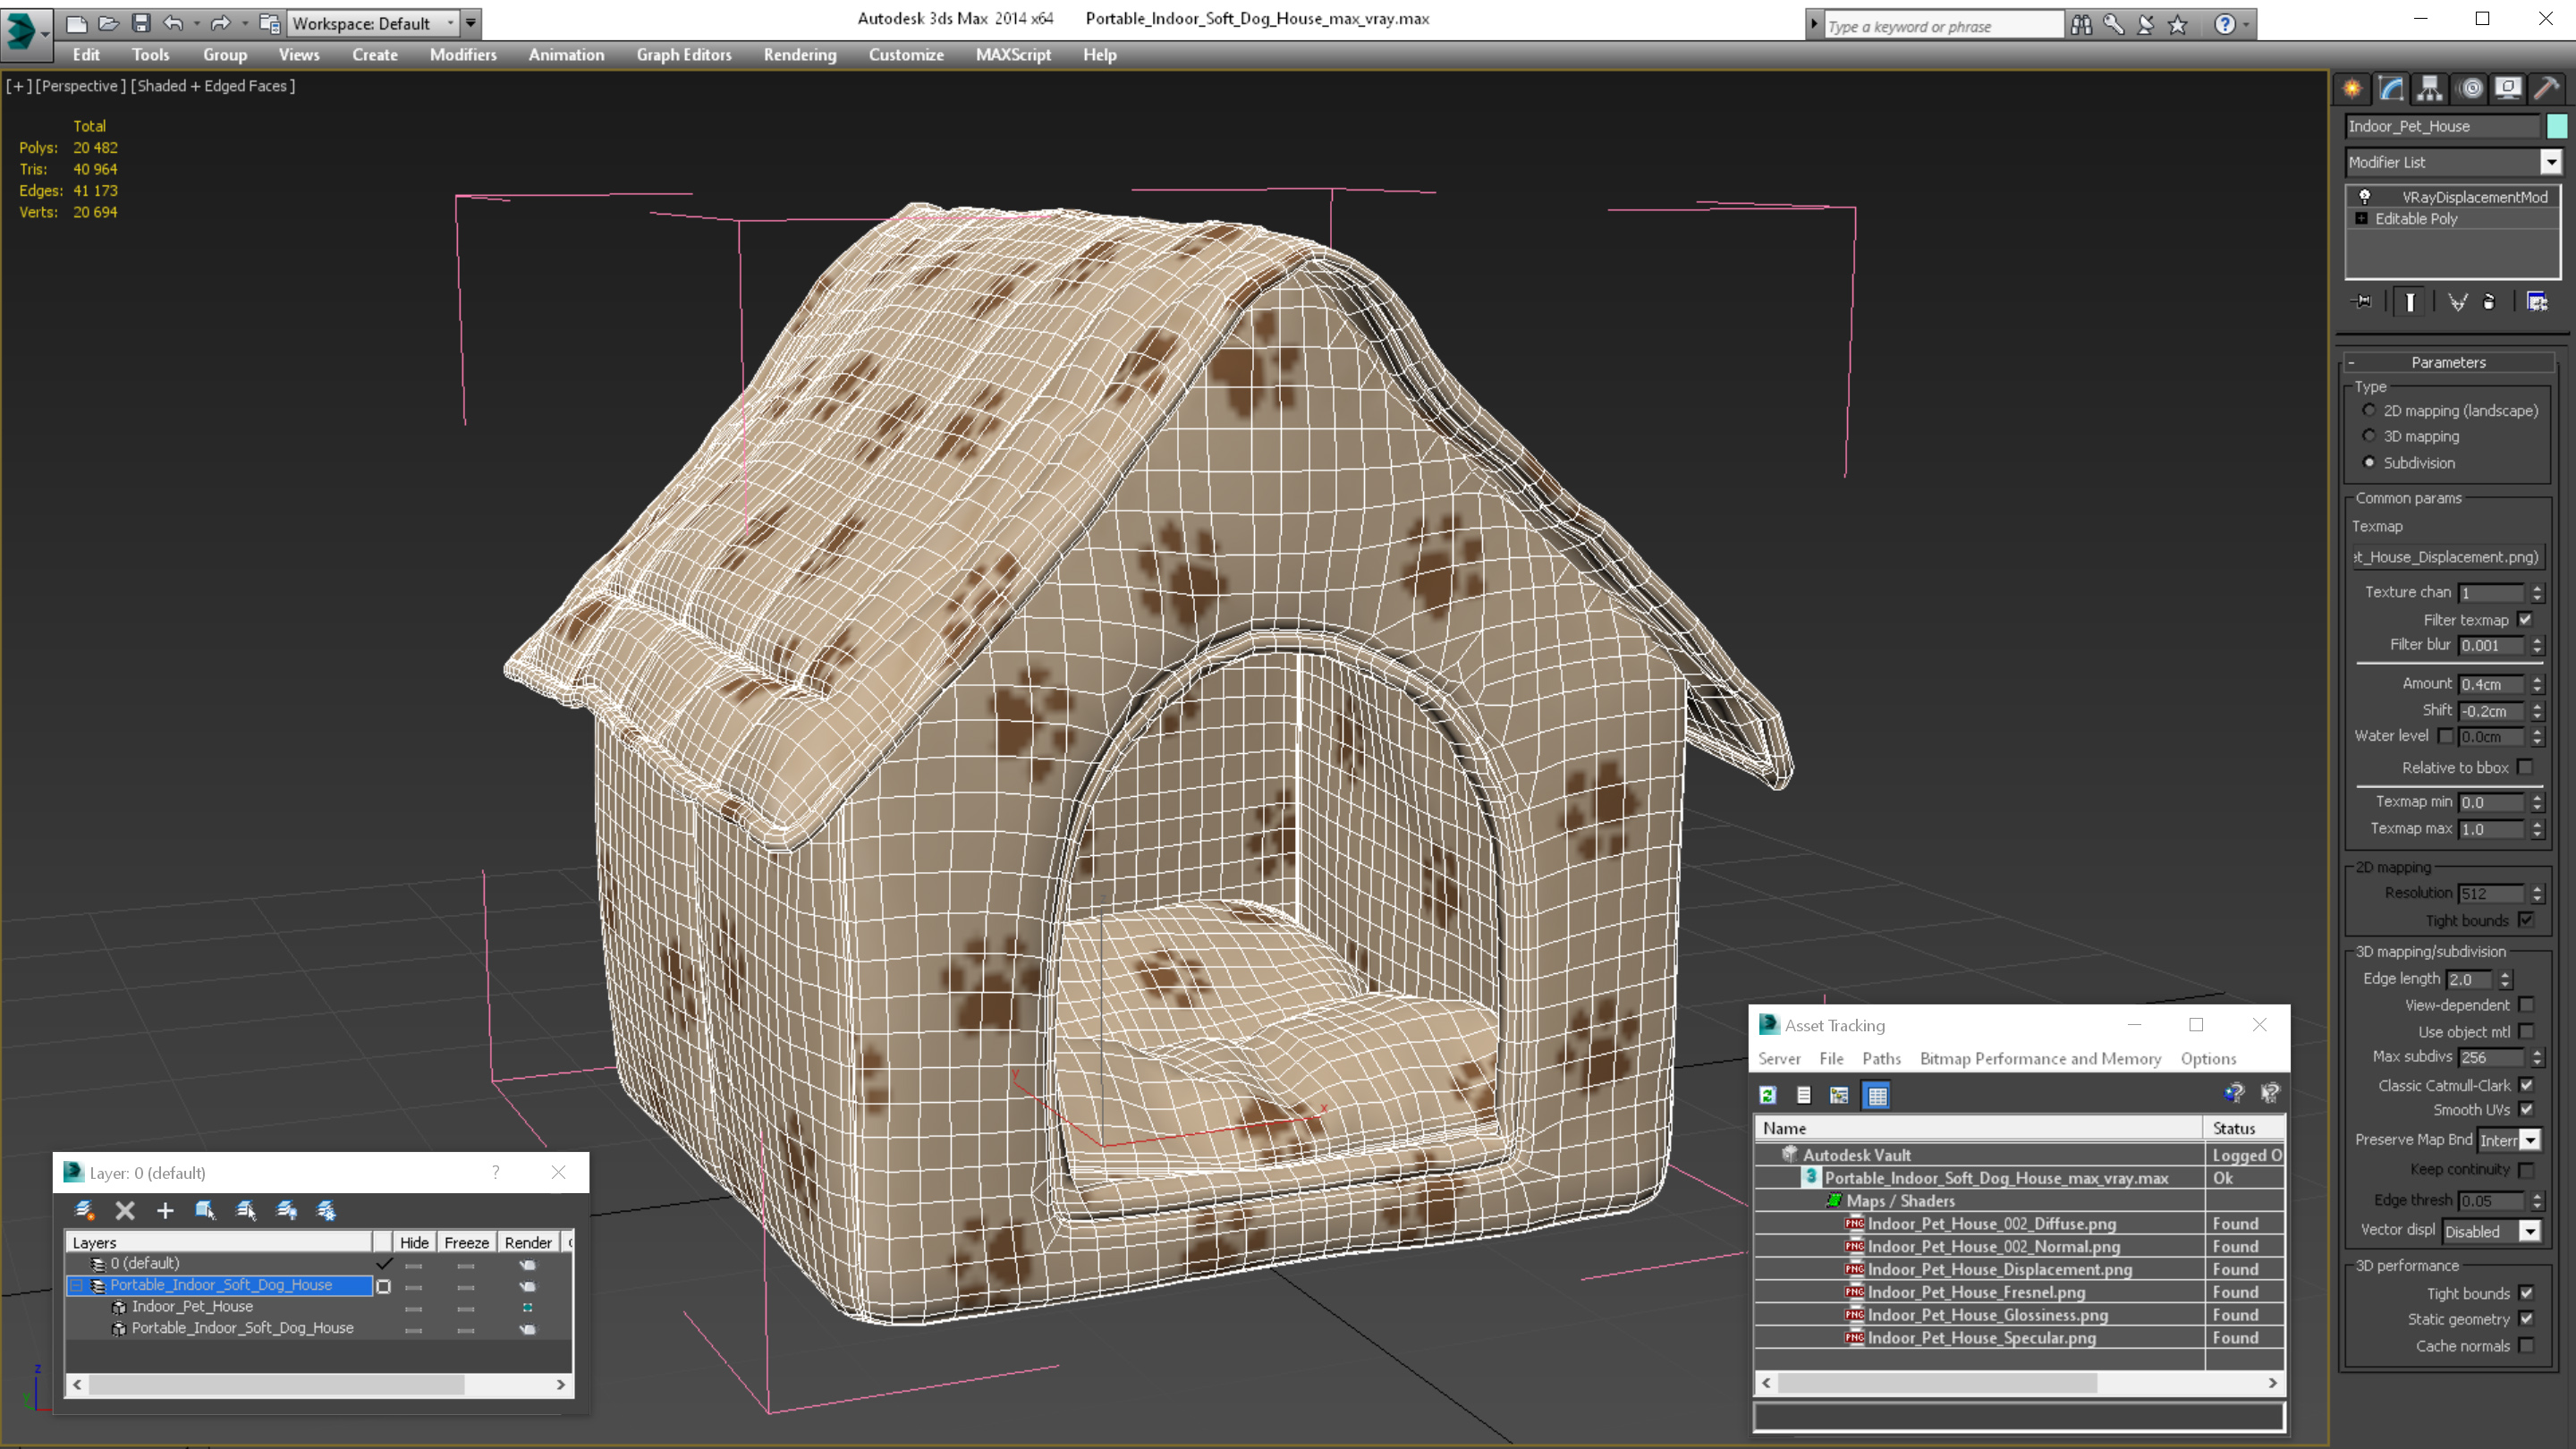
Task: Toggle VRayDisplacementMod light bulb on or off
Action: click(2365, 197)
